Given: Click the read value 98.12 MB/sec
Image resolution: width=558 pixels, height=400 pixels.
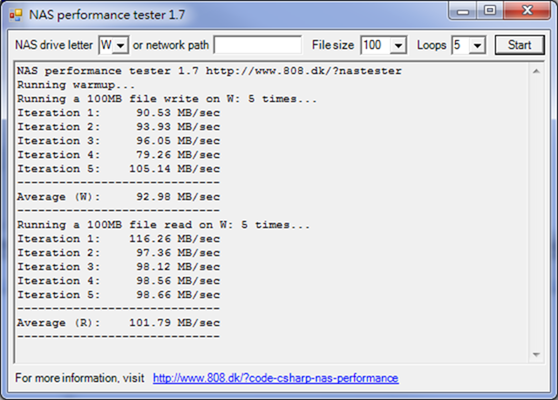Looking at the screenshot, I should (178, 267).
